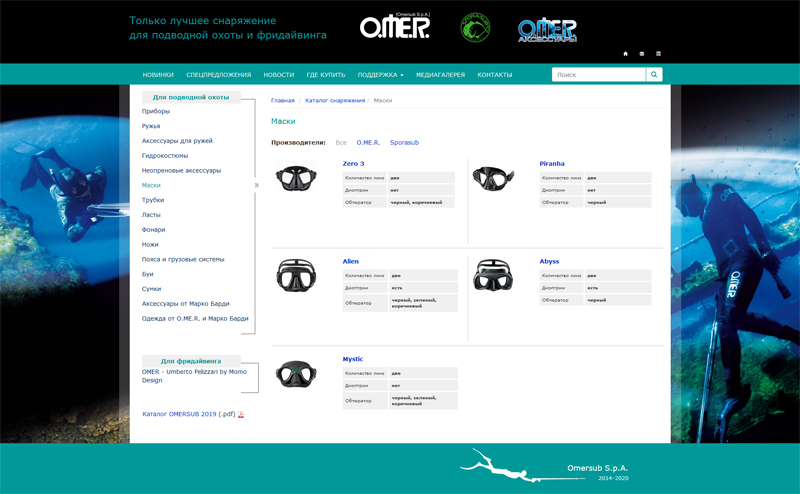Image resolution: width=800 pixels, height=494 pixels.
Task: Click Alien диоптрии value есть
Action: [396, 288]
